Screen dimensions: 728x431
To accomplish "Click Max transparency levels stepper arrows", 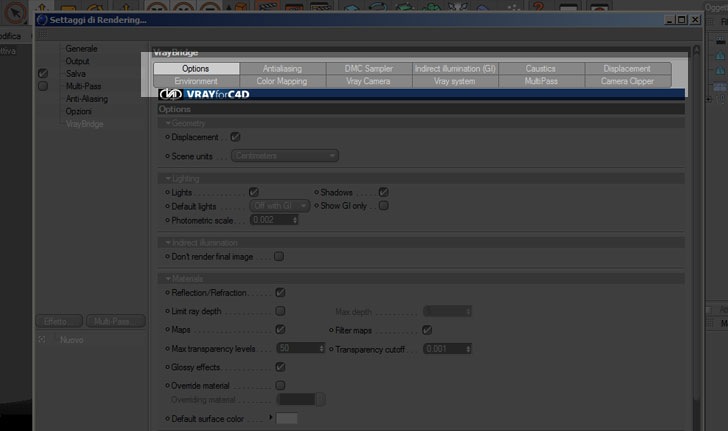I will [321, 348].
